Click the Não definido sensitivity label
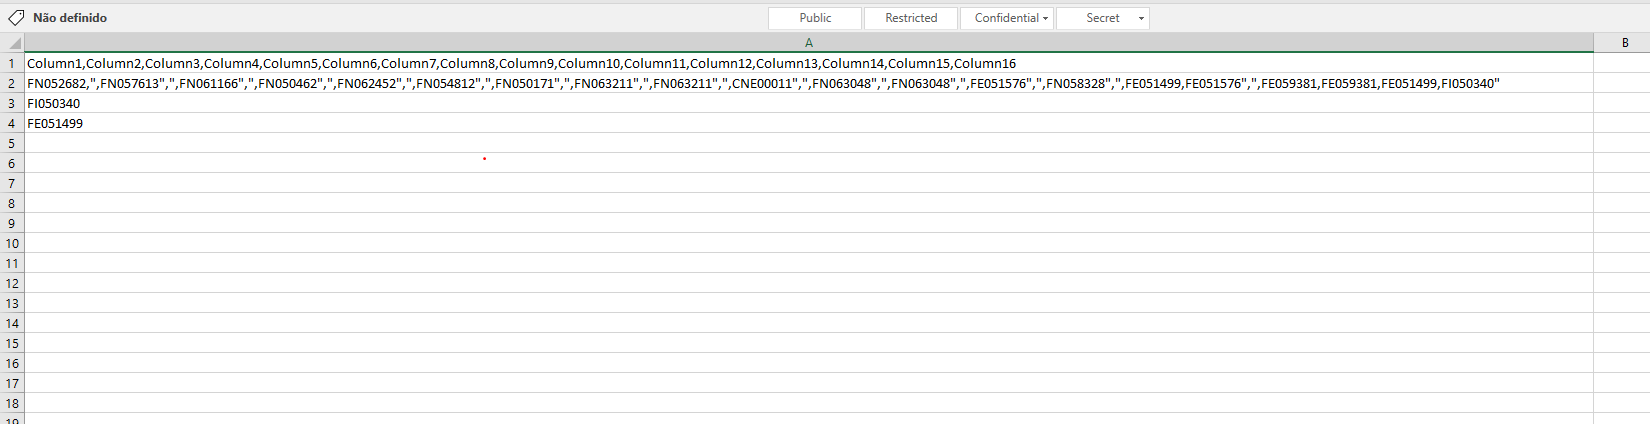Screen dimensions: 1650x424 tap(70, 18)
